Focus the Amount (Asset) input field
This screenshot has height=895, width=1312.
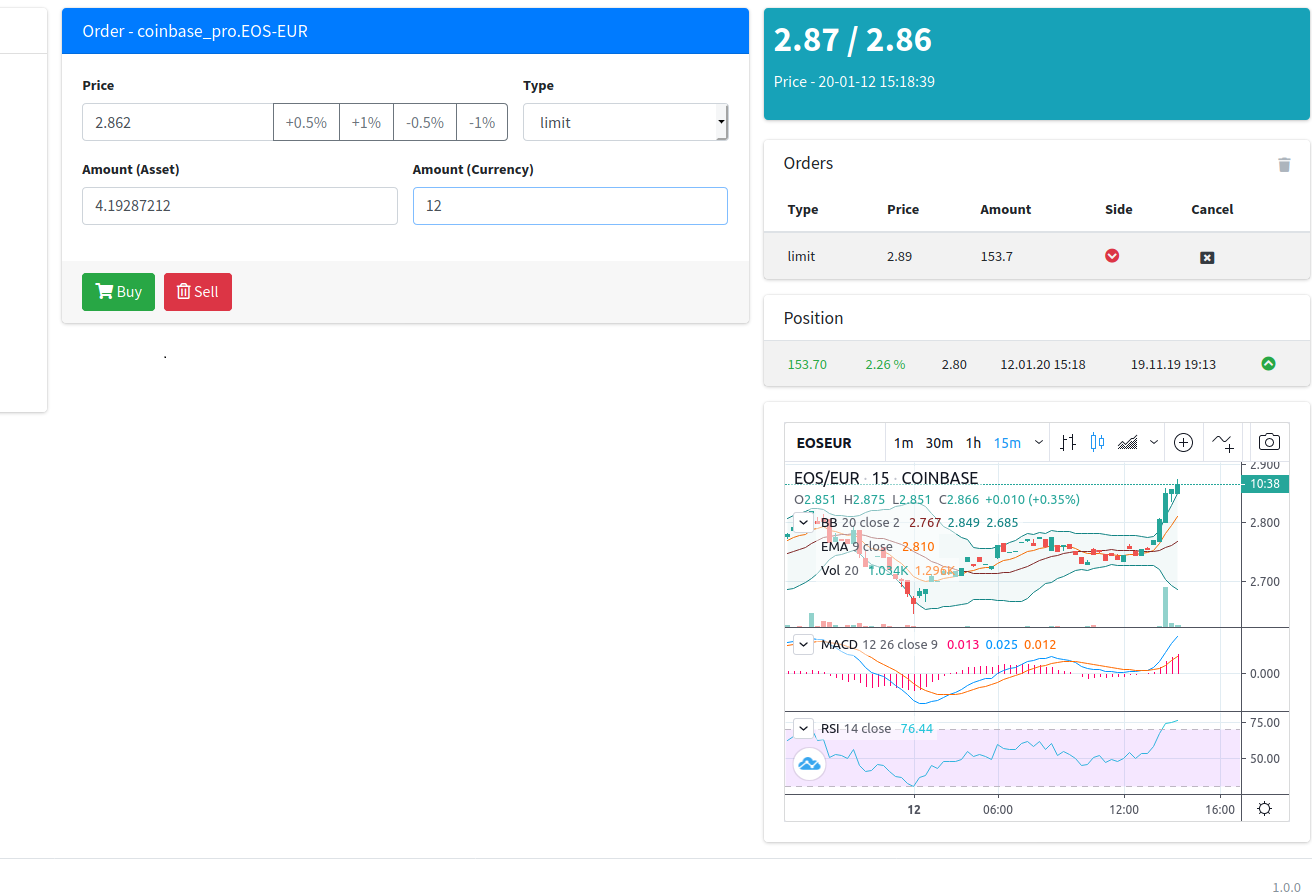(x=240, y=206)
